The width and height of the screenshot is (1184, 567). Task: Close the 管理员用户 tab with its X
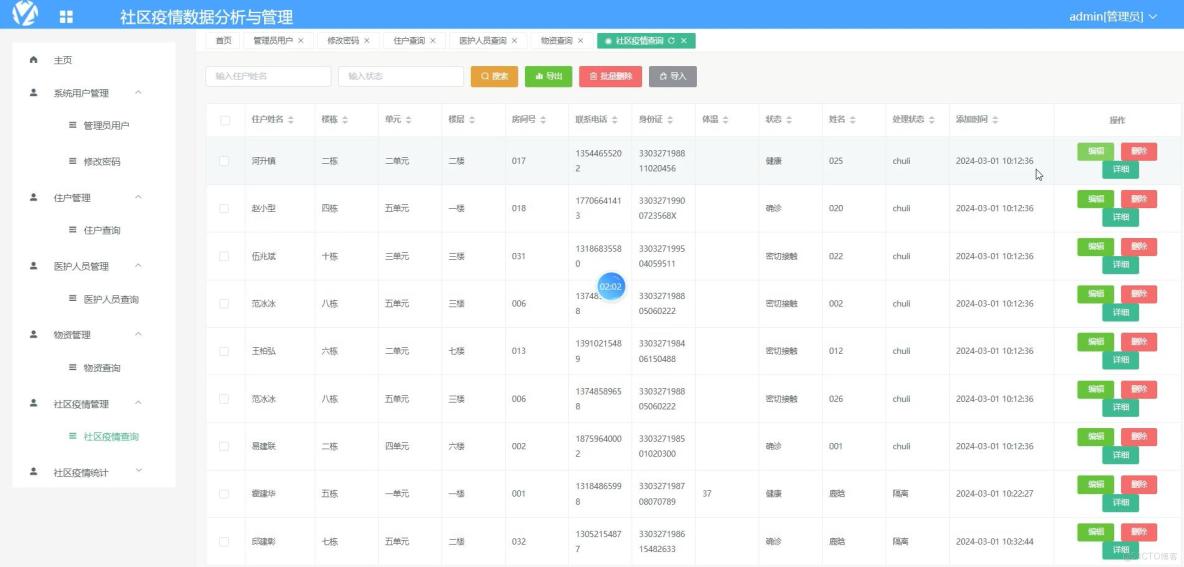301,41
